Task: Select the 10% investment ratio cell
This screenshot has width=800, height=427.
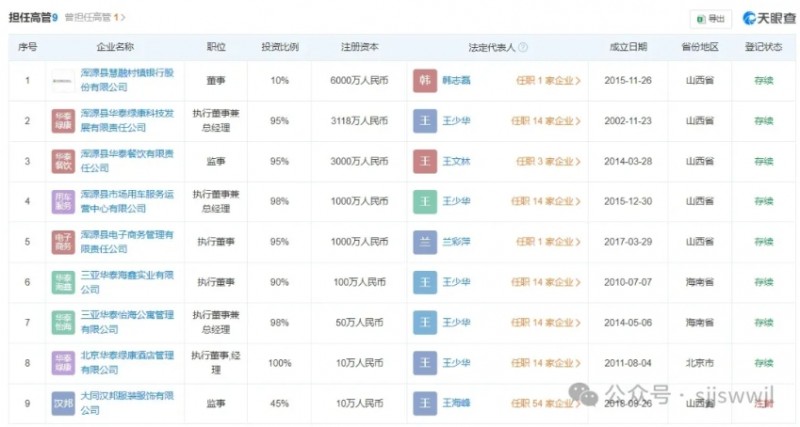Action: click(280, 81)
